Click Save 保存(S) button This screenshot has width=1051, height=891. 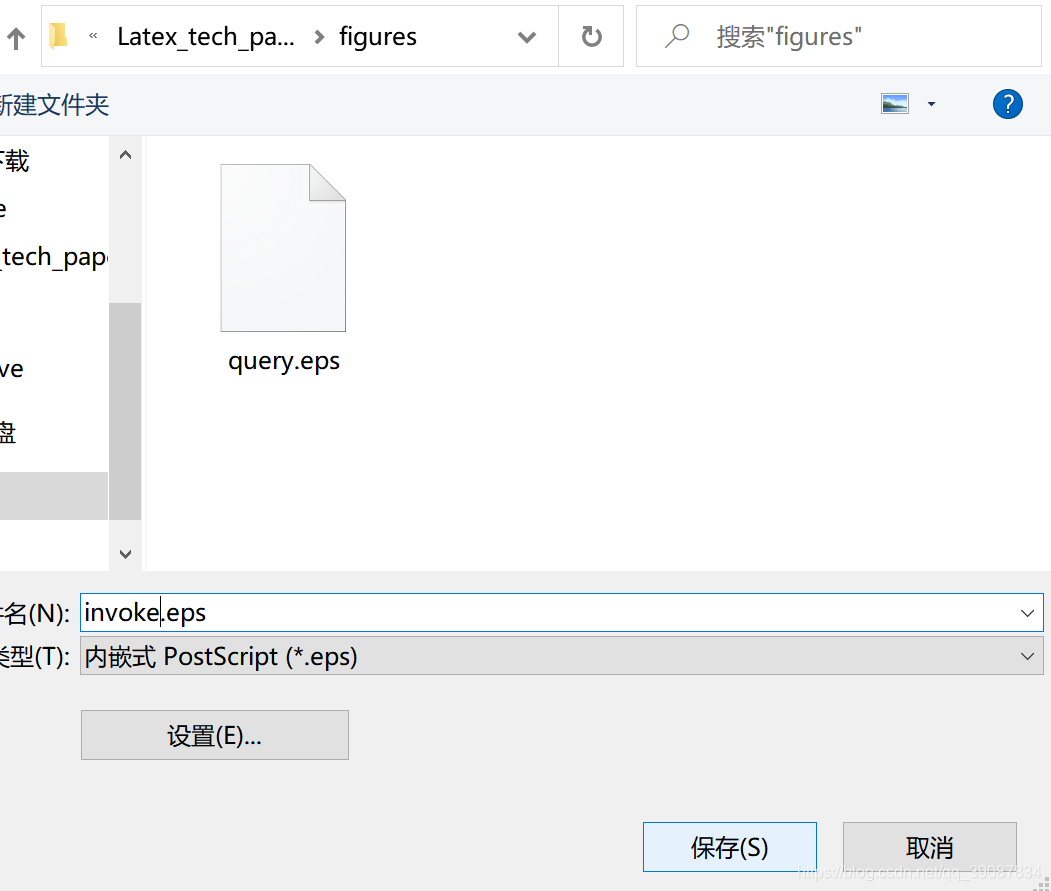tap(729, 847)
